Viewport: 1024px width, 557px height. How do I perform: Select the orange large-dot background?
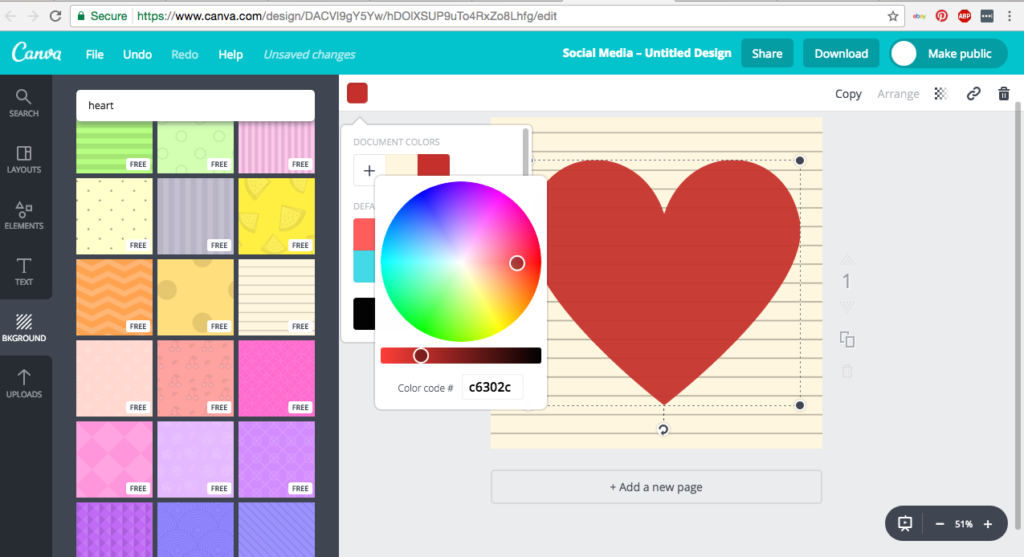tap(195, 297)
